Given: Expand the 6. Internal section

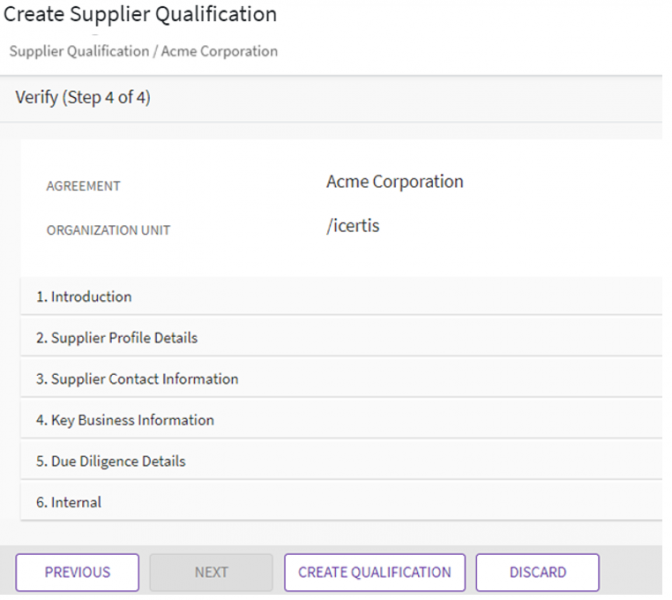Looking at the screenshot, I should pos(69,502).
